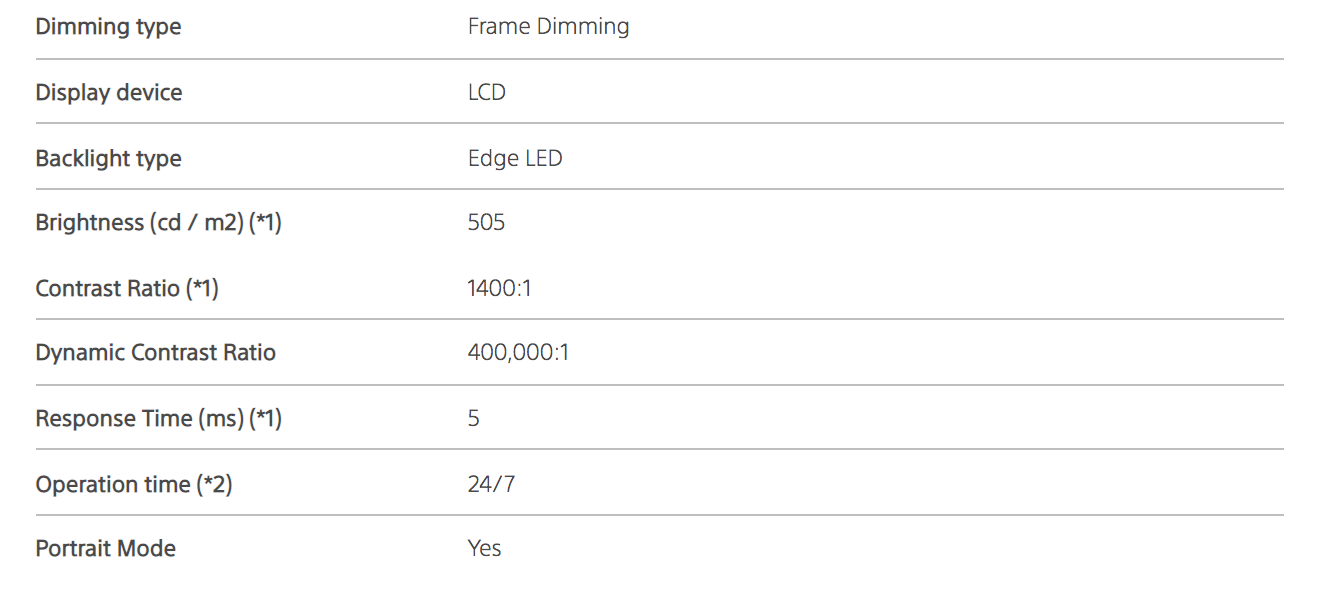Click the Contrast Ratio label
1326x596 pixels.
coord(108,289)
